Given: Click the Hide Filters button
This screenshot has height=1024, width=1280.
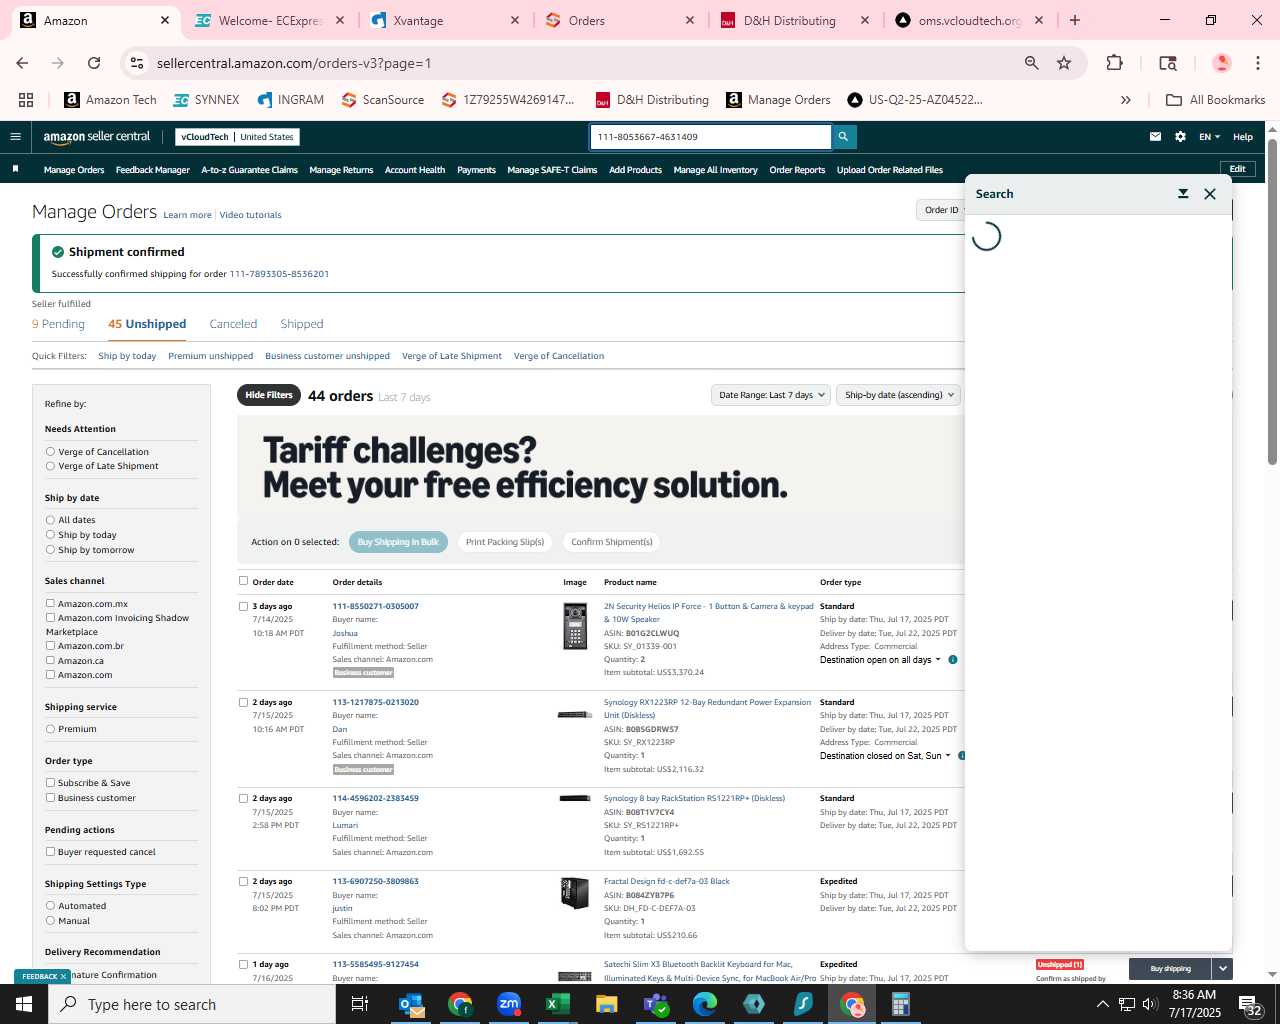Looking at the screenshot, I should coord(269,395).
